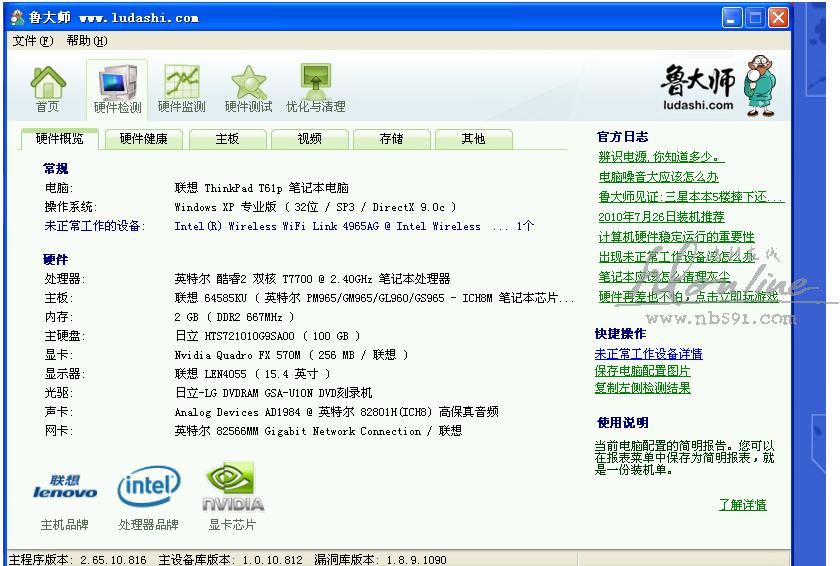This screenshot has width=840, height=566.
Task: Open the 硬件测试 hardware test icon
Action: (x=249, y=89)
